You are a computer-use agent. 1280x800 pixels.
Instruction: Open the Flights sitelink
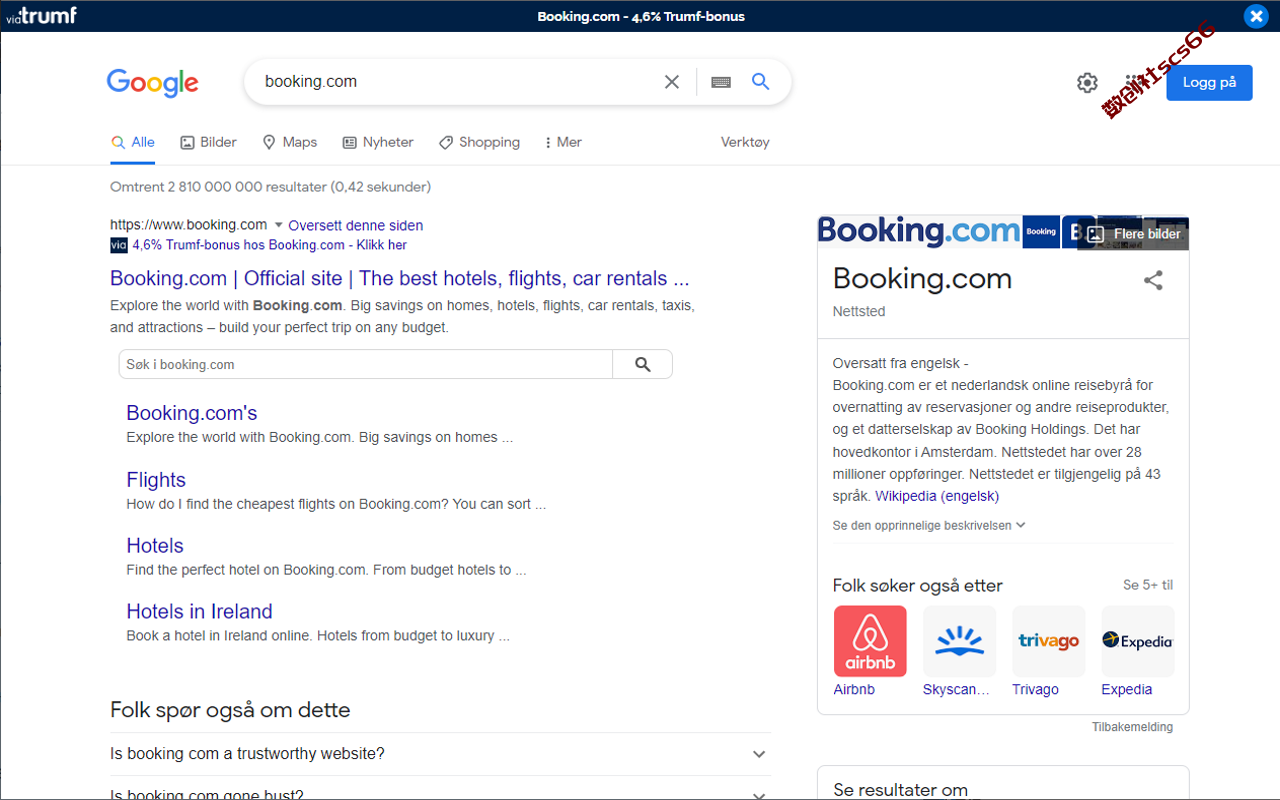[x=156, y=480]
